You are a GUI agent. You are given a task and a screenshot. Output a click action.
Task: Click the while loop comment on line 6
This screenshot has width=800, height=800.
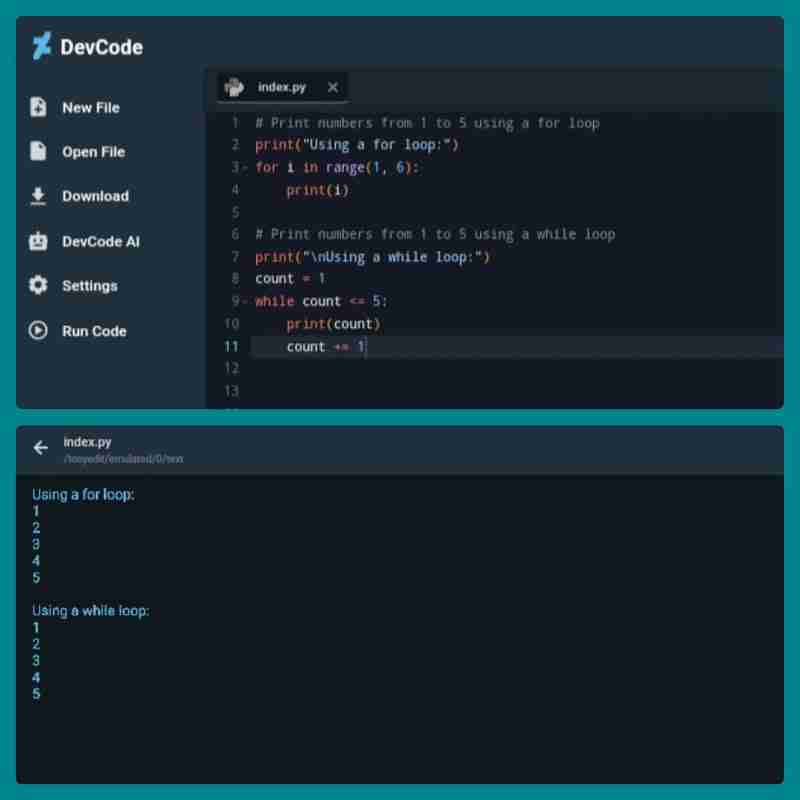pos(435,234)
